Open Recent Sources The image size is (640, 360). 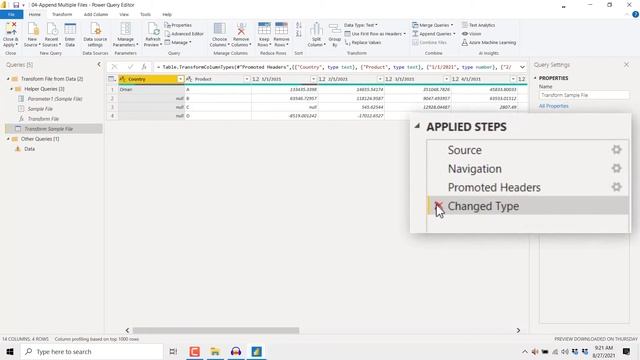point(51,34)
